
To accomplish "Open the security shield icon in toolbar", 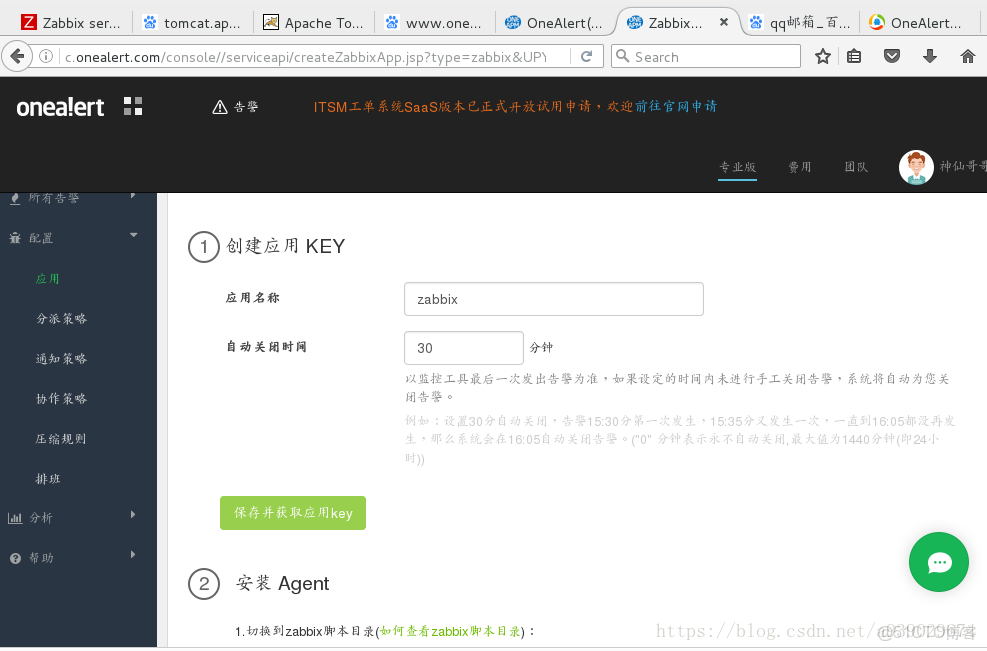I will tap(892, 56).
